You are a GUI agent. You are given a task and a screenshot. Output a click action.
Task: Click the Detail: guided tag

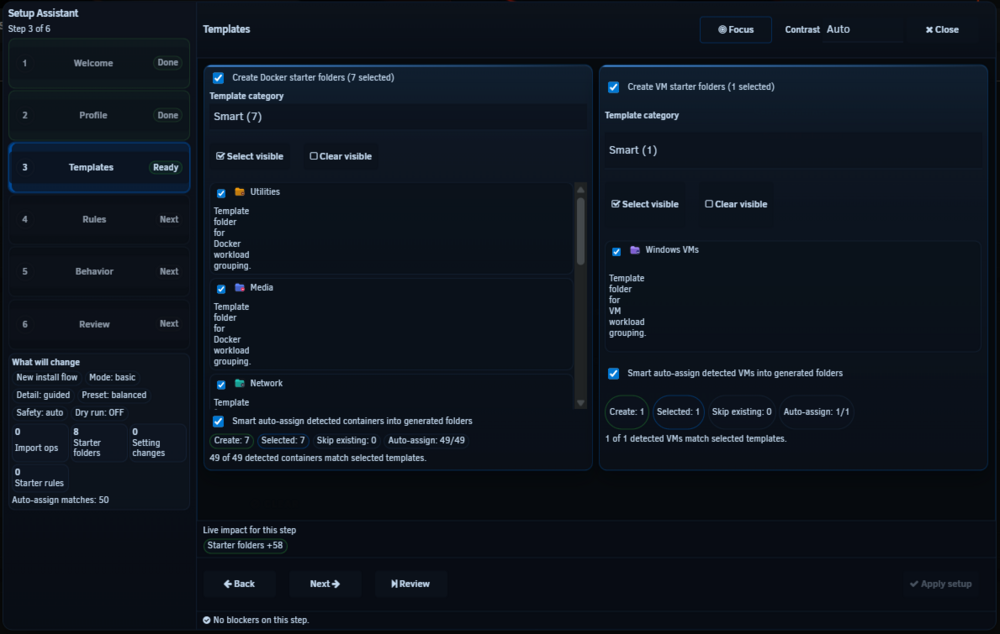[43, 395]
